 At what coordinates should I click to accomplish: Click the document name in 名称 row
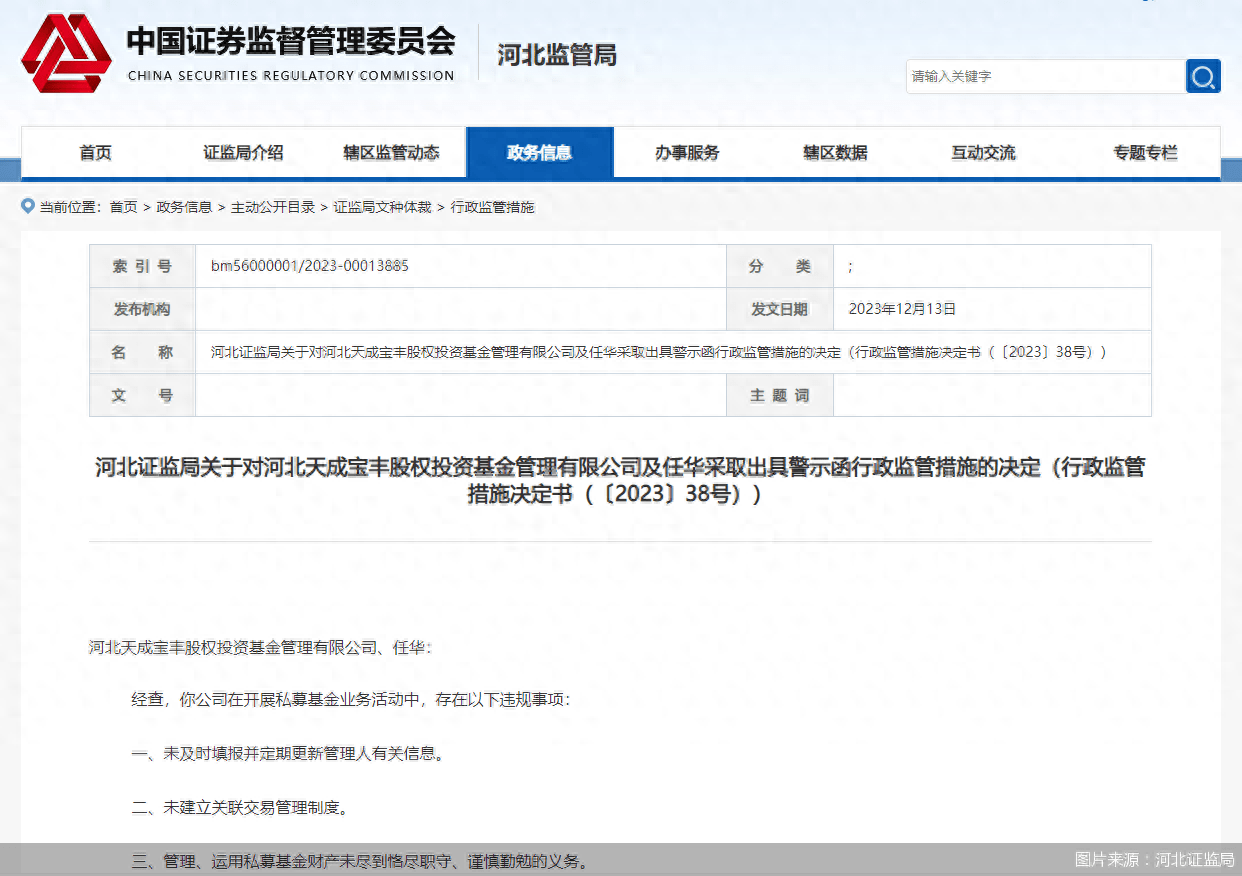[659, 352]
